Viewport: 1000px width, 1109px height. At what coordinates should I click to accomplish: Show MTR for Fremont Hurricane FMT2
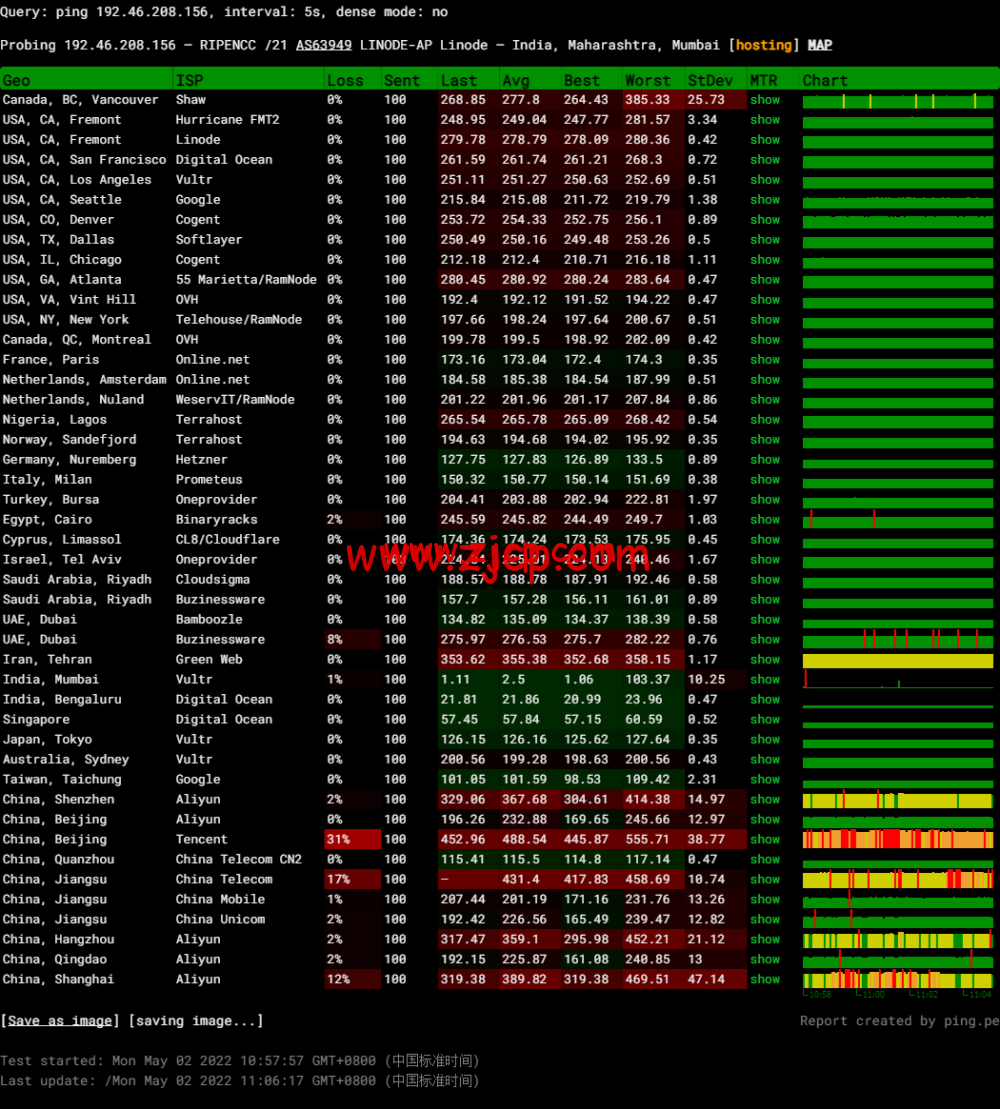pyautogui.click(x=765, y=120)
